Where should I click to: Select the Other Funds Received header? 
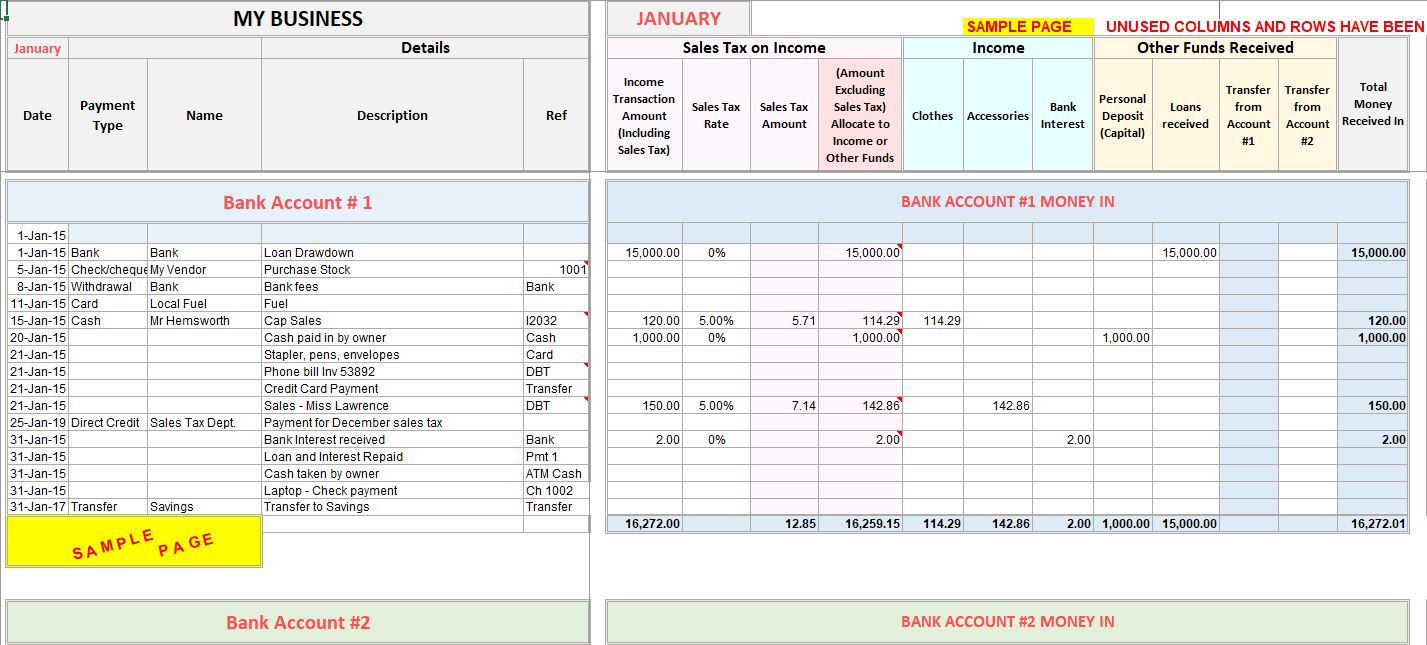(1215, 48)
